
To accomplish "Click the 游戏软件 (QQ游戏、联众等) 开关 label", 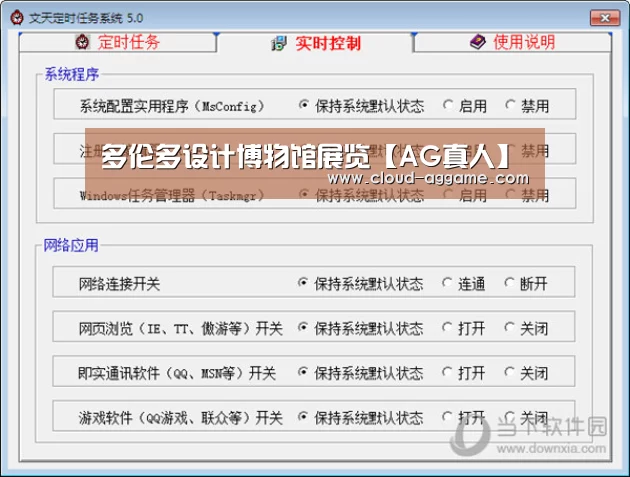I will (x=181, y=418).
